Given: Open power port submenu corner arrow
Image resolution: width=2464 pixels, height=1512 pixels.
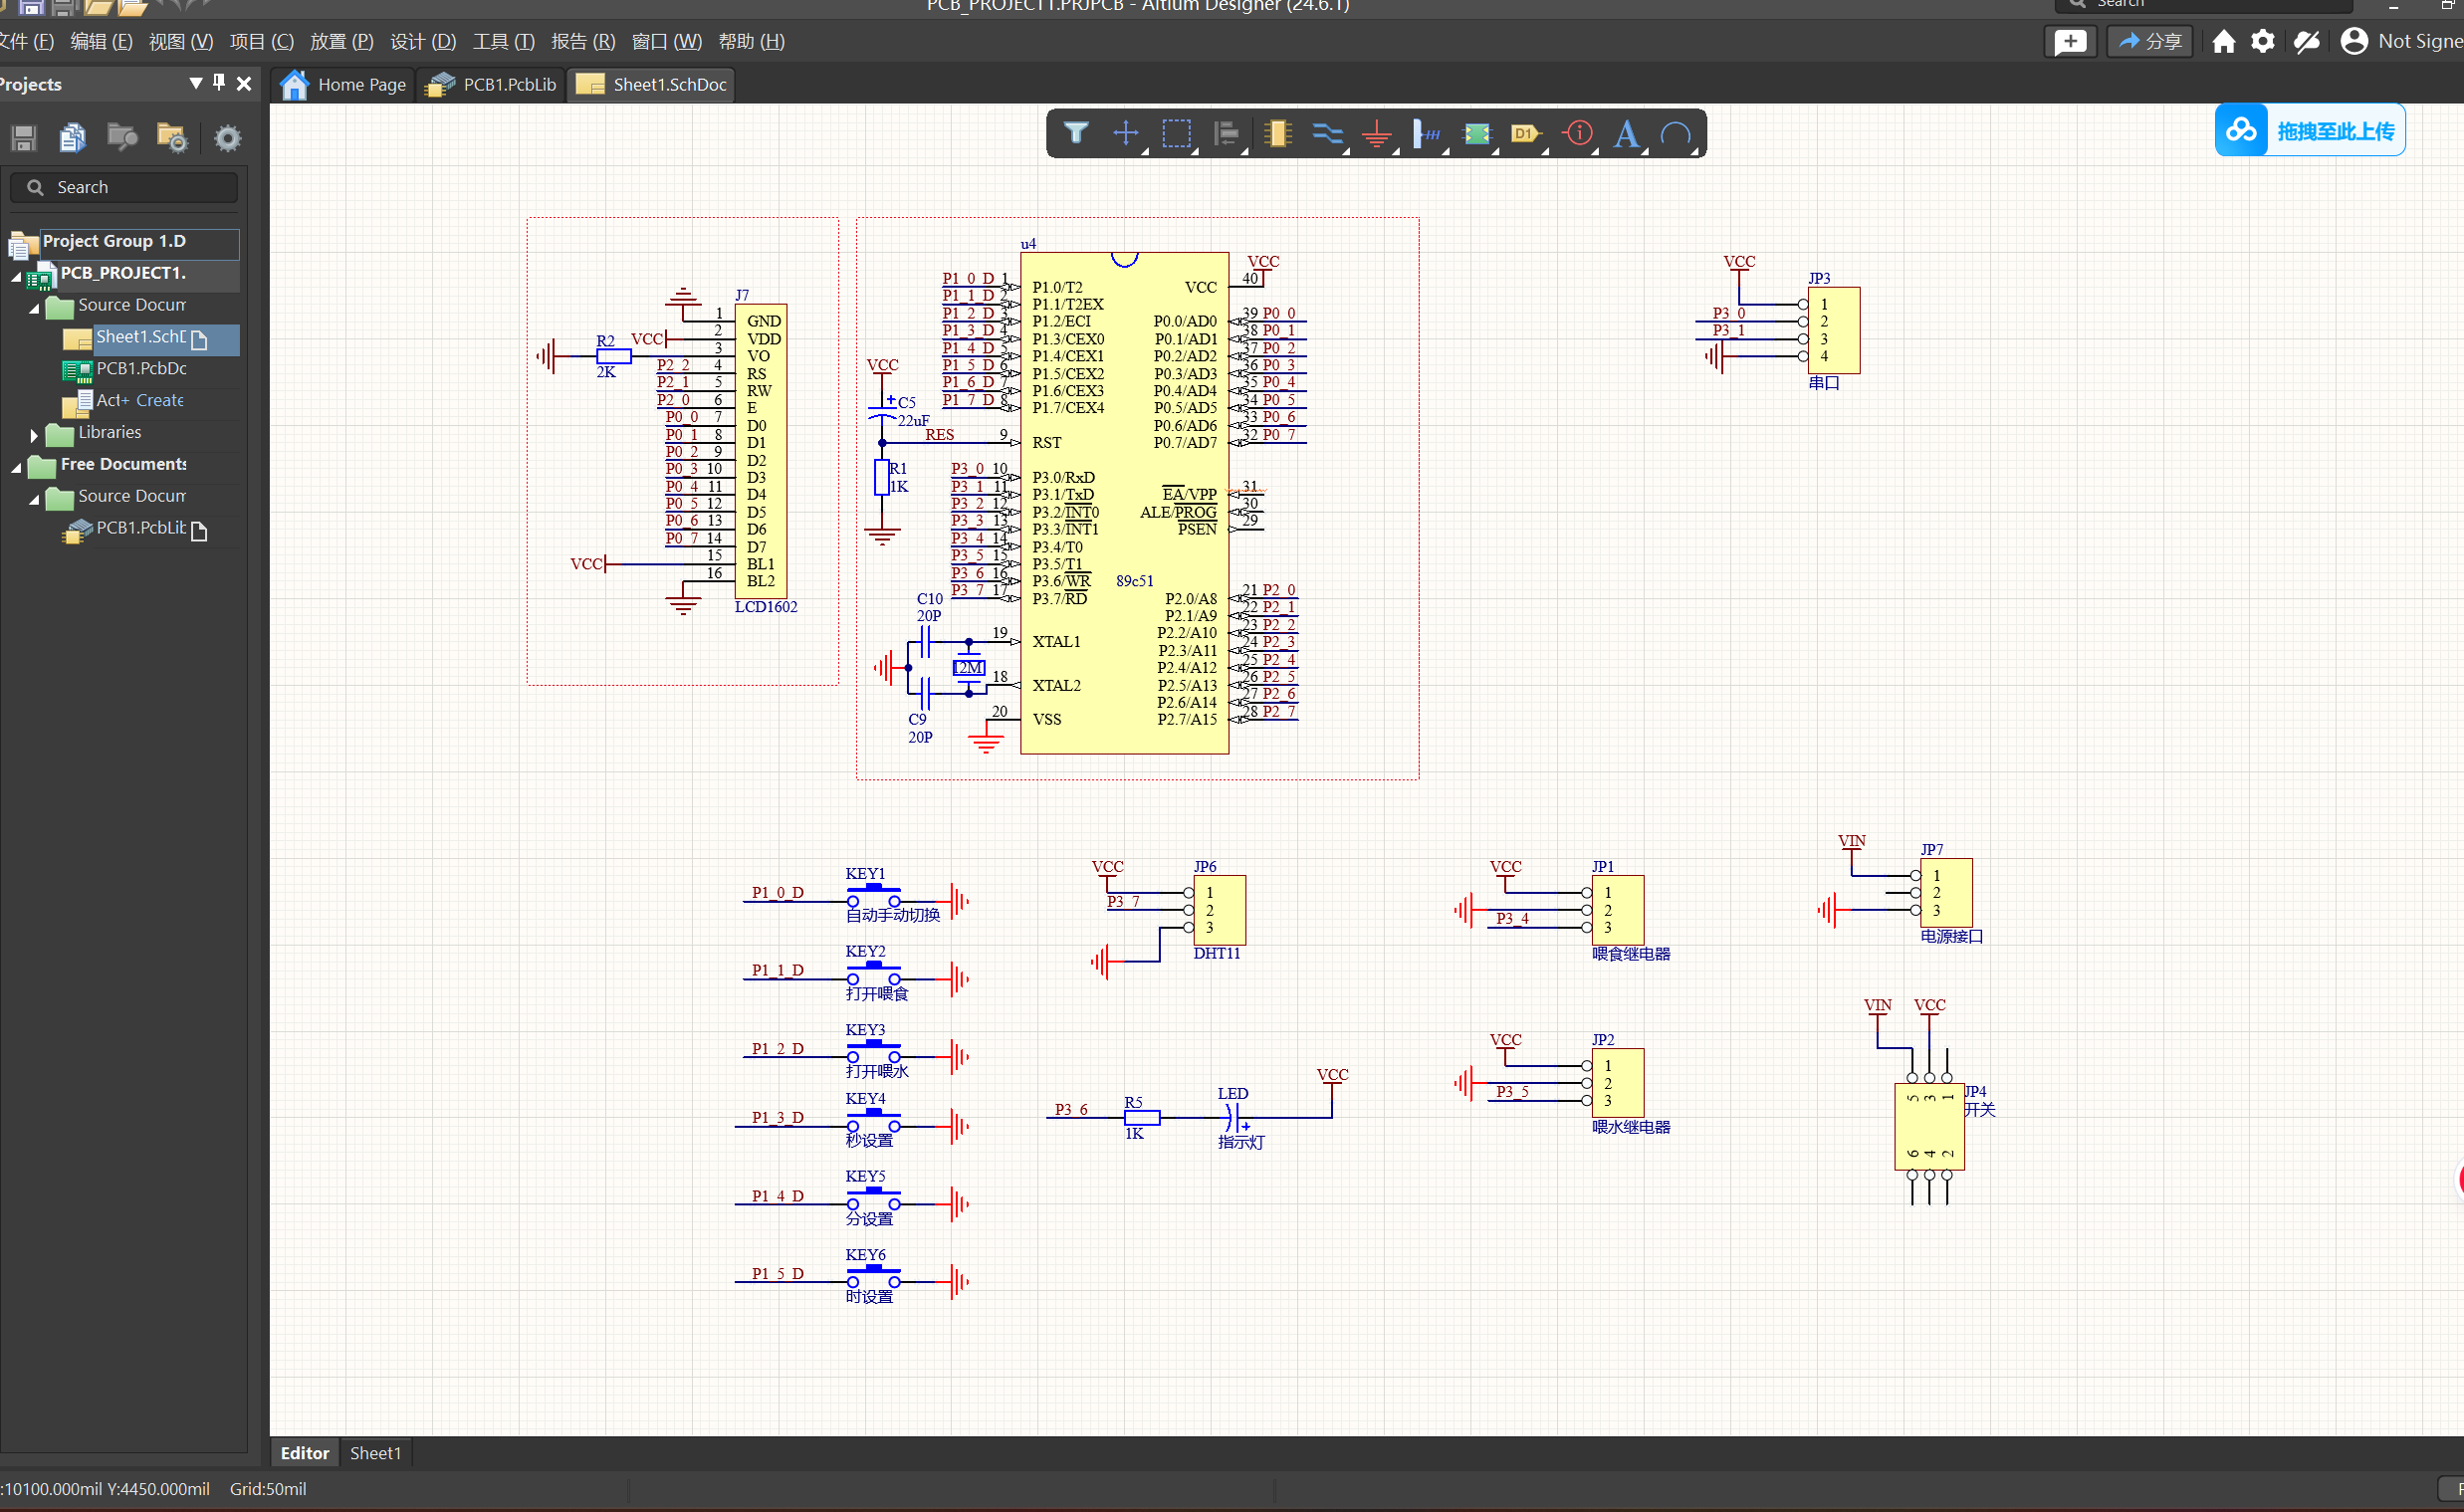Looking at the screenshot, I should pos(1396,152).
